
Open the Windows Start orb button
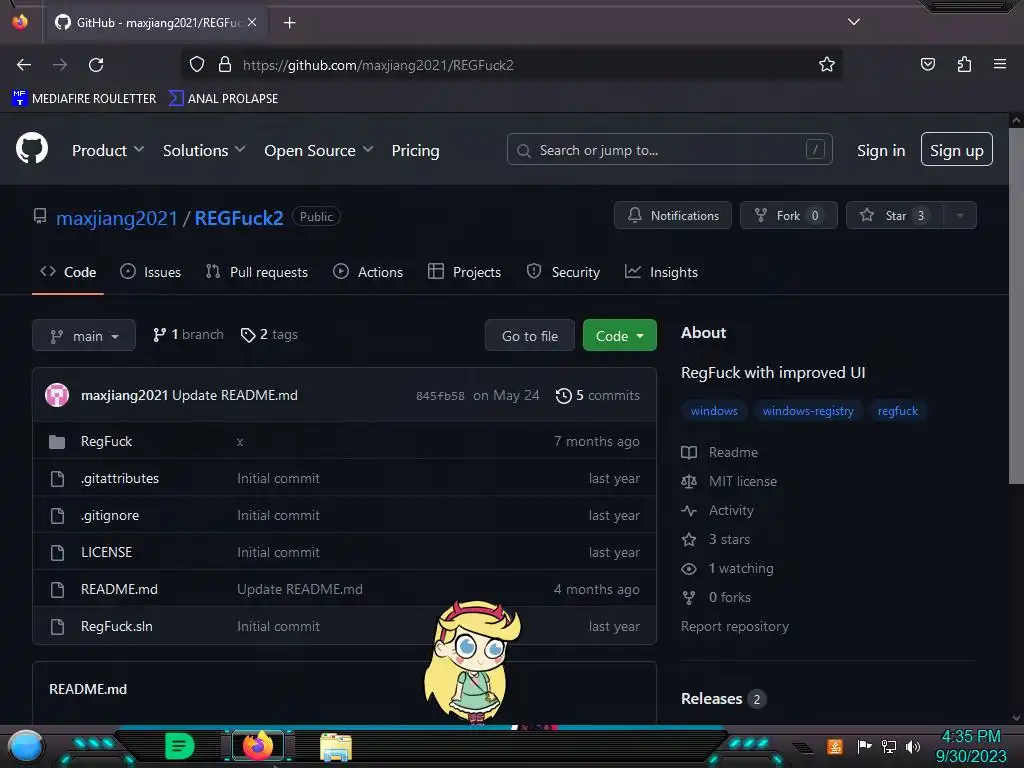[26, 746]
